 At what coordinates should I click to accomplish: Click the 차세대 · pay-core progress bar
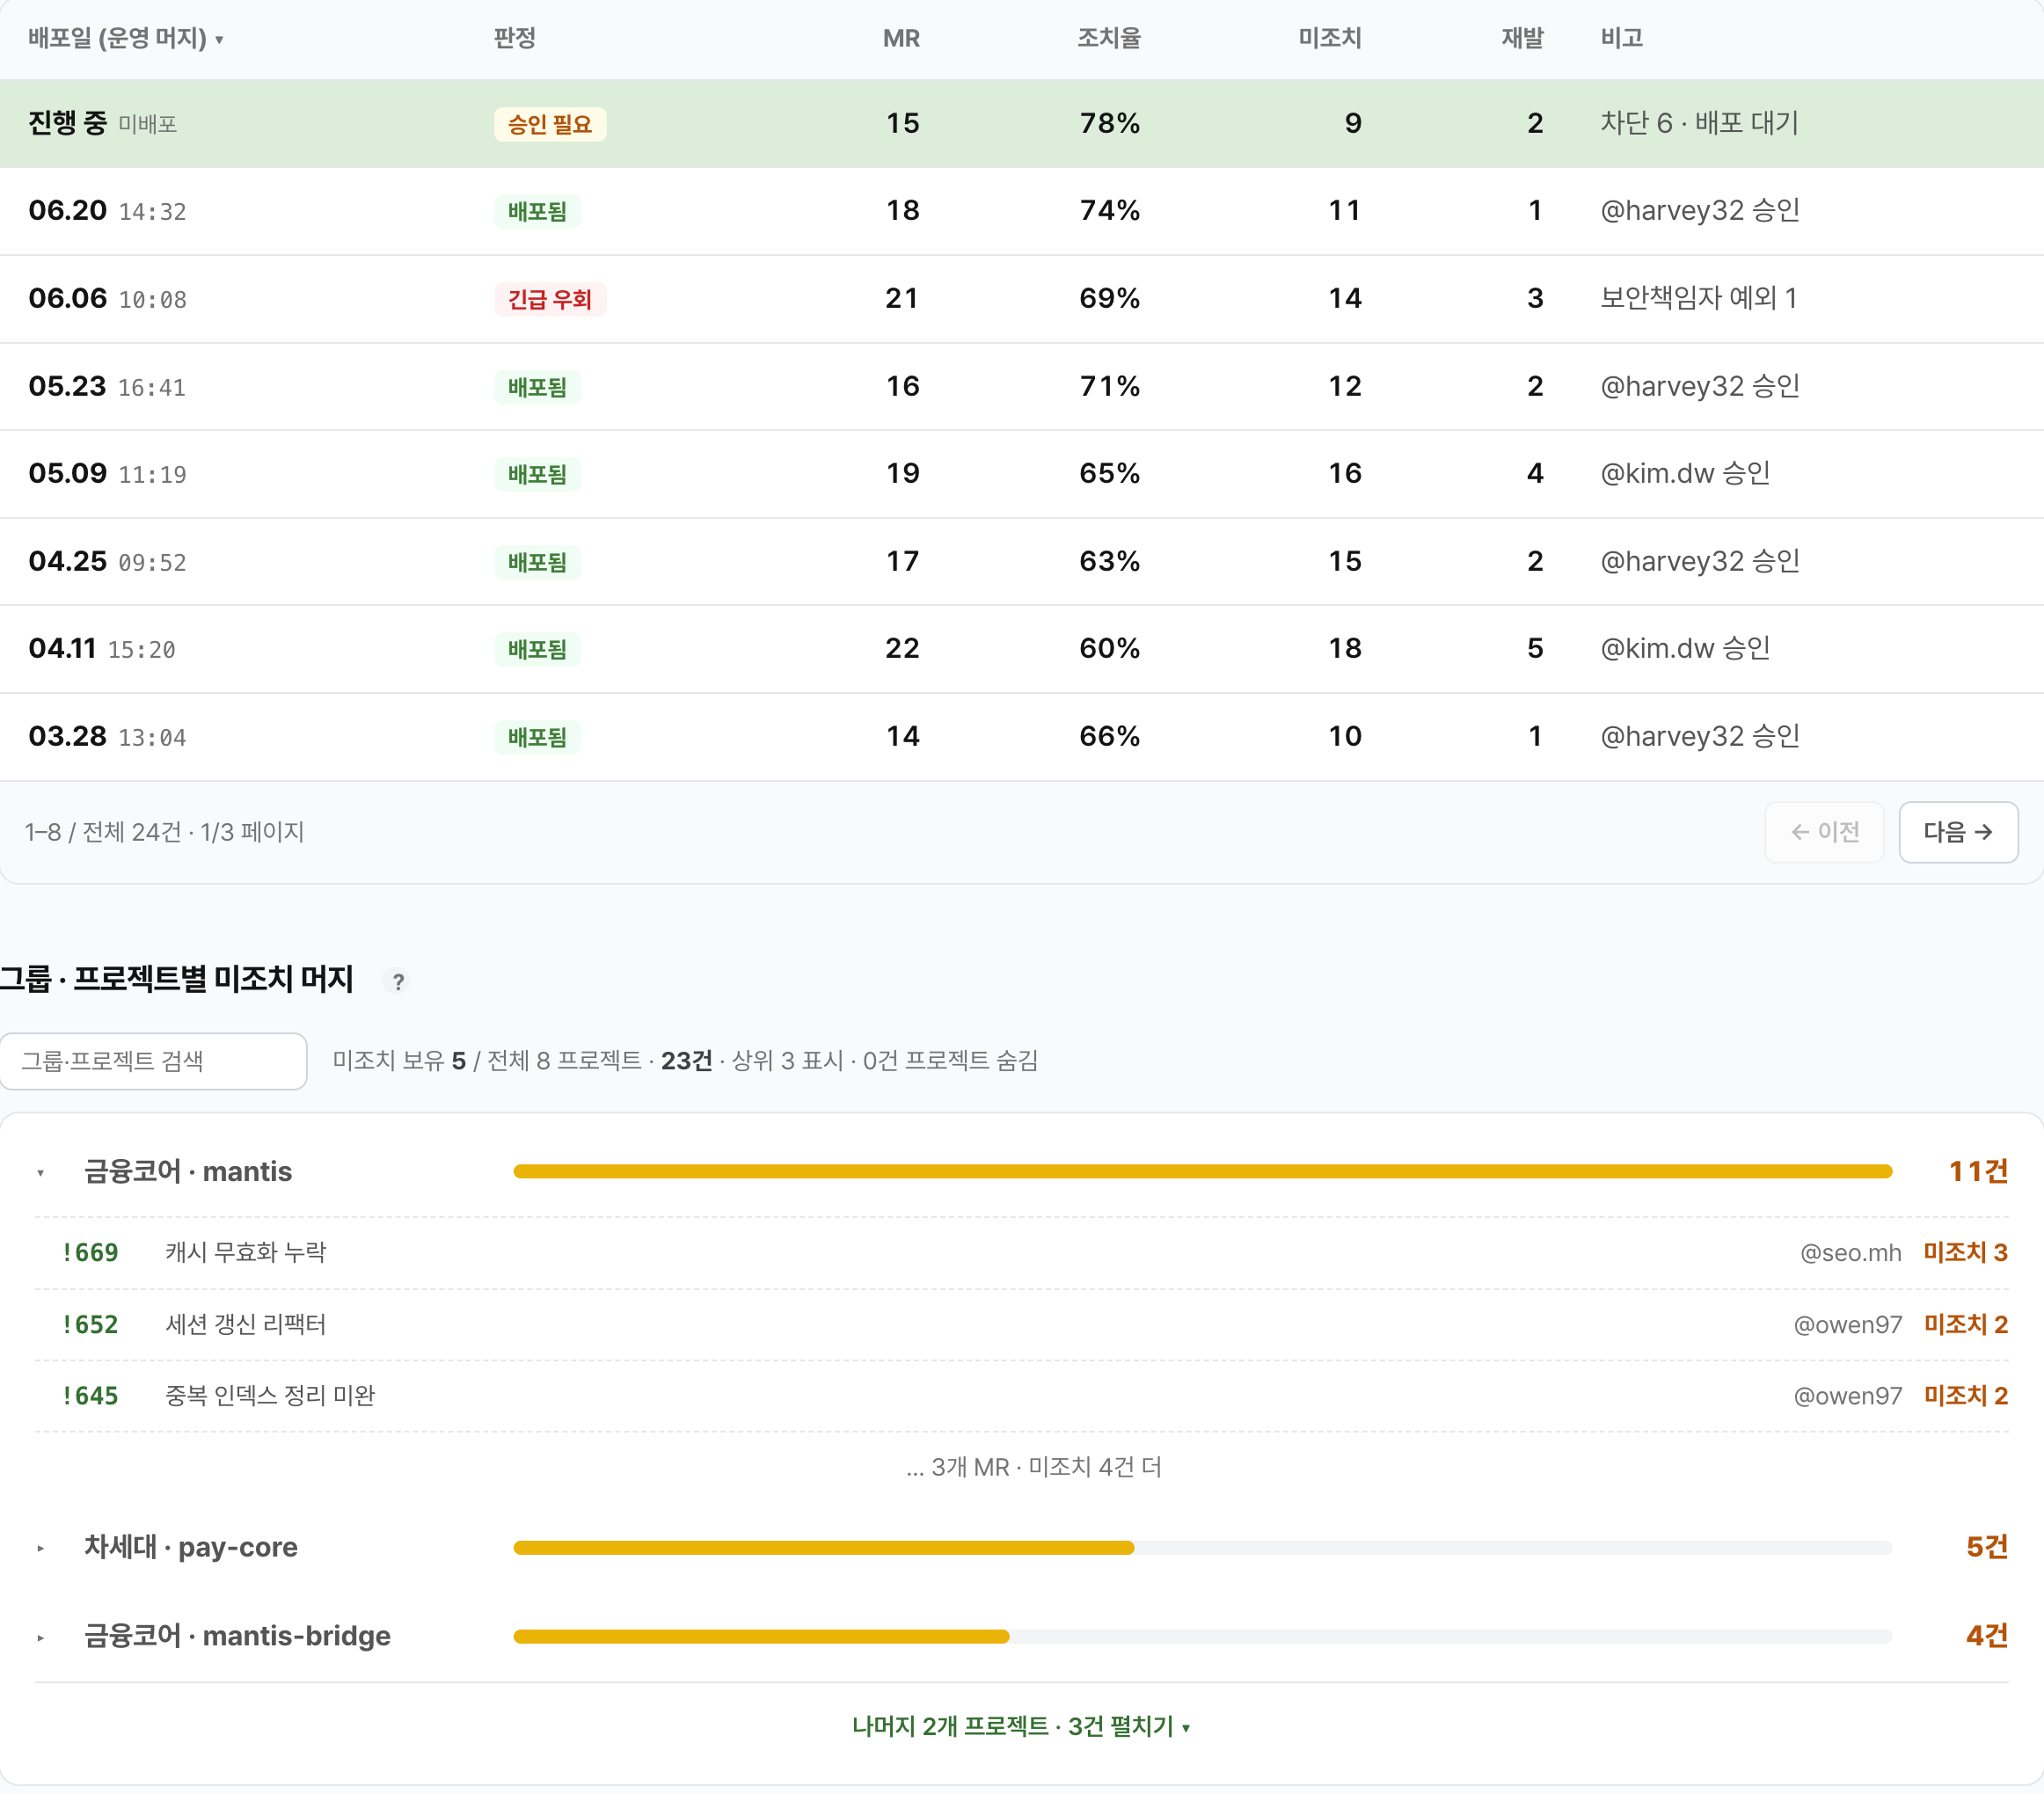(1202, 1548)
